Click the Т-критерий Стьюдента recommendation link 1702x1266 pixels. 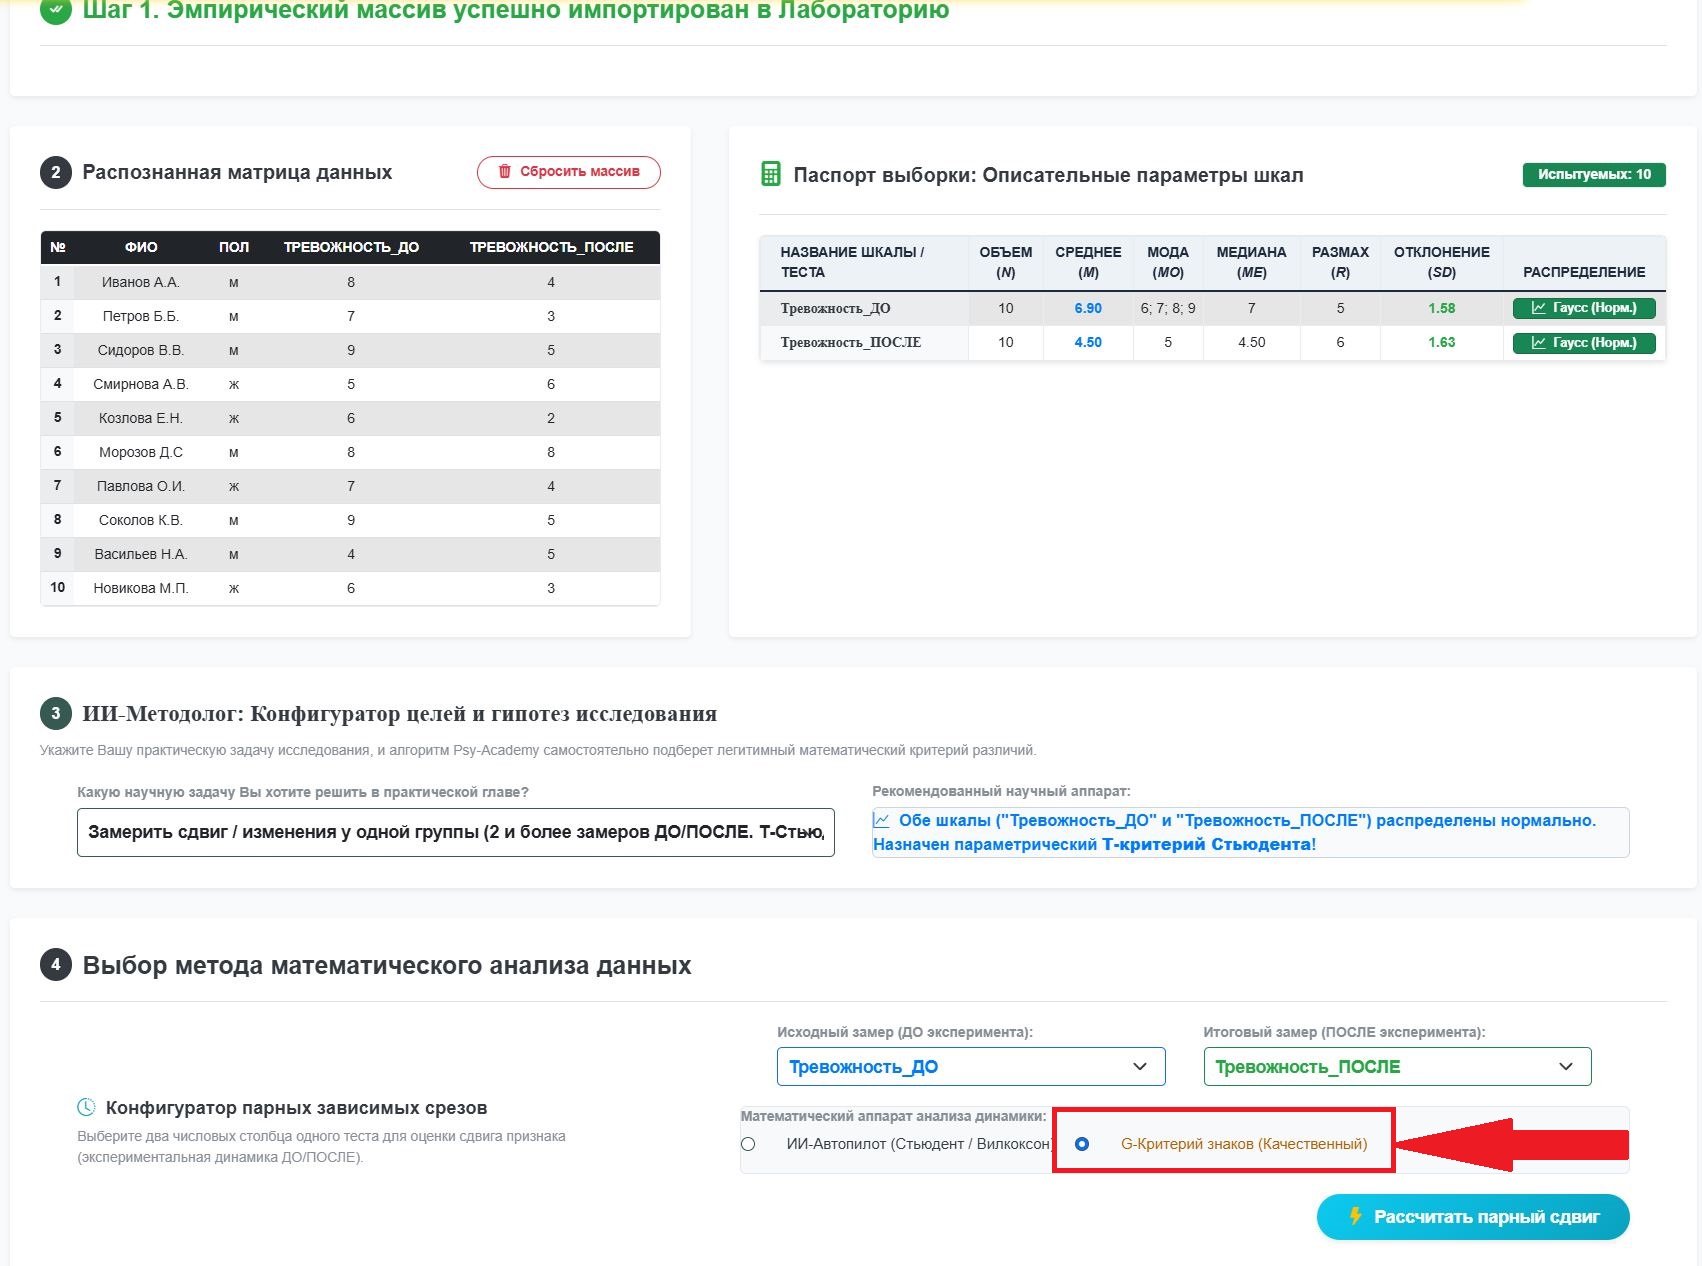click(1208, 844)
